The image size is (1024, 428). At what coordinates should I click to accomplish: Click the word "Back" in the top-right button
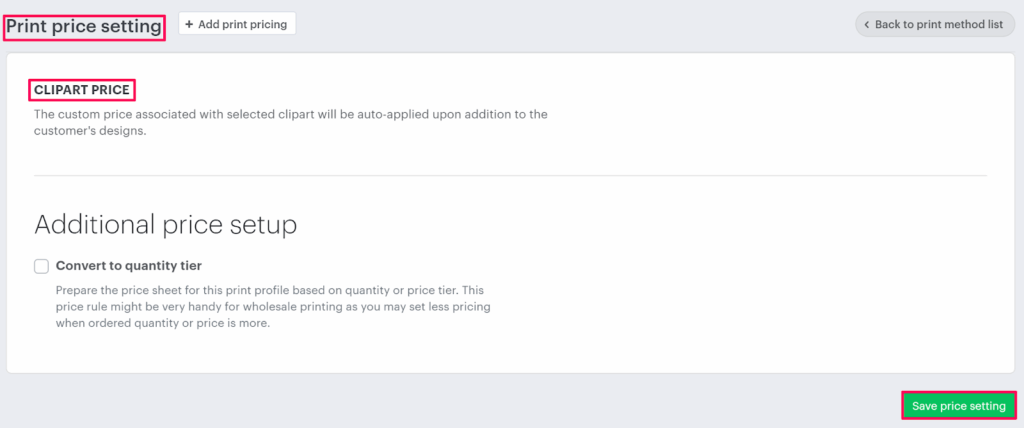pyautogui.click(x=889, y=25)
